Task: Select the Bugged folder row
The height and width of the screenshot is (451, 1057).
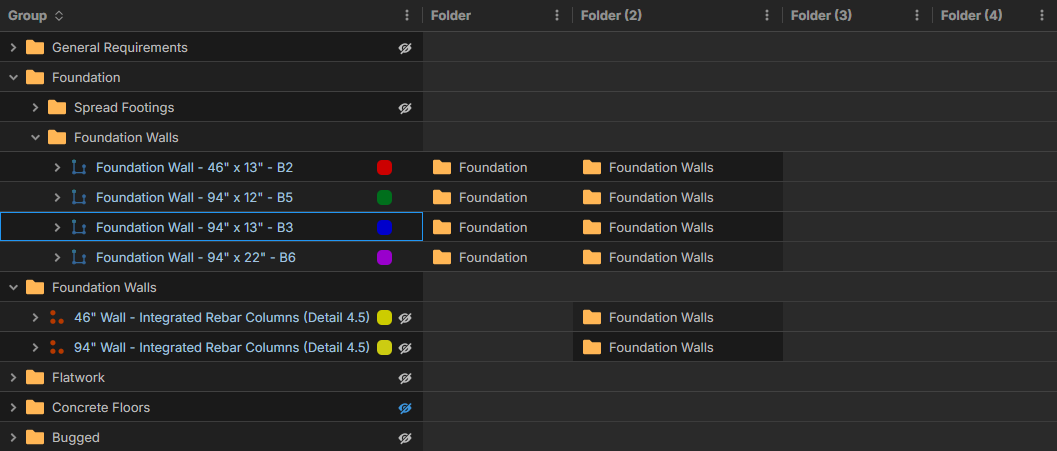Action: click(76, 438)
